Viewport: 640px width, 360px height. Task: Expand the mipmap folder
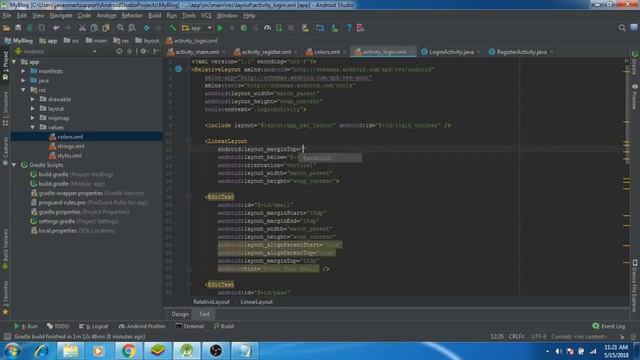pyautogui.click(x=33, y=118)
